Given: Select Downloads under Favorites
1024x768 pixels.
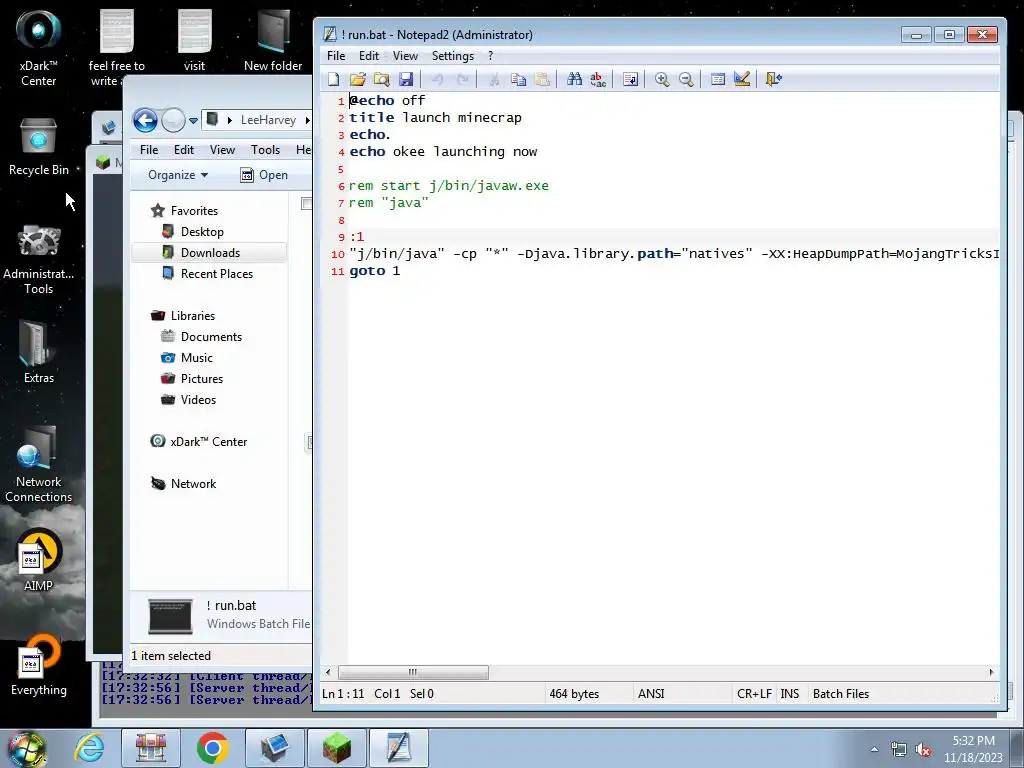Looking at the screenshot, I should (x=209, y=253).
